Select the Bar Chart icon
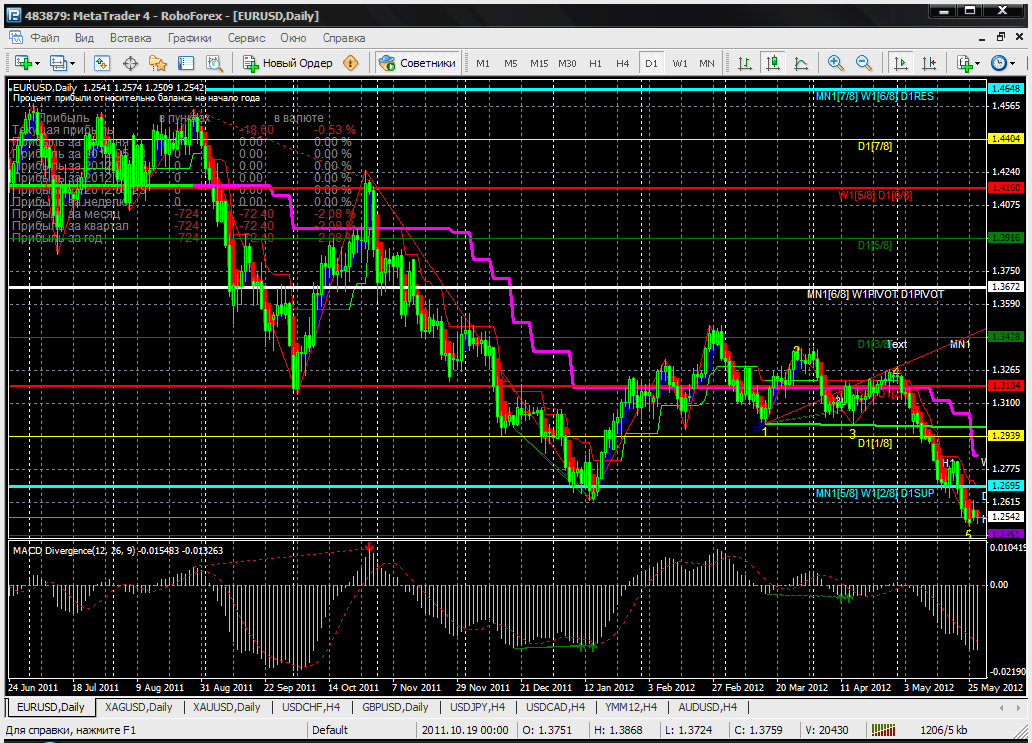This screenshot has height=743, width=1032. click(x=744, y=63)
